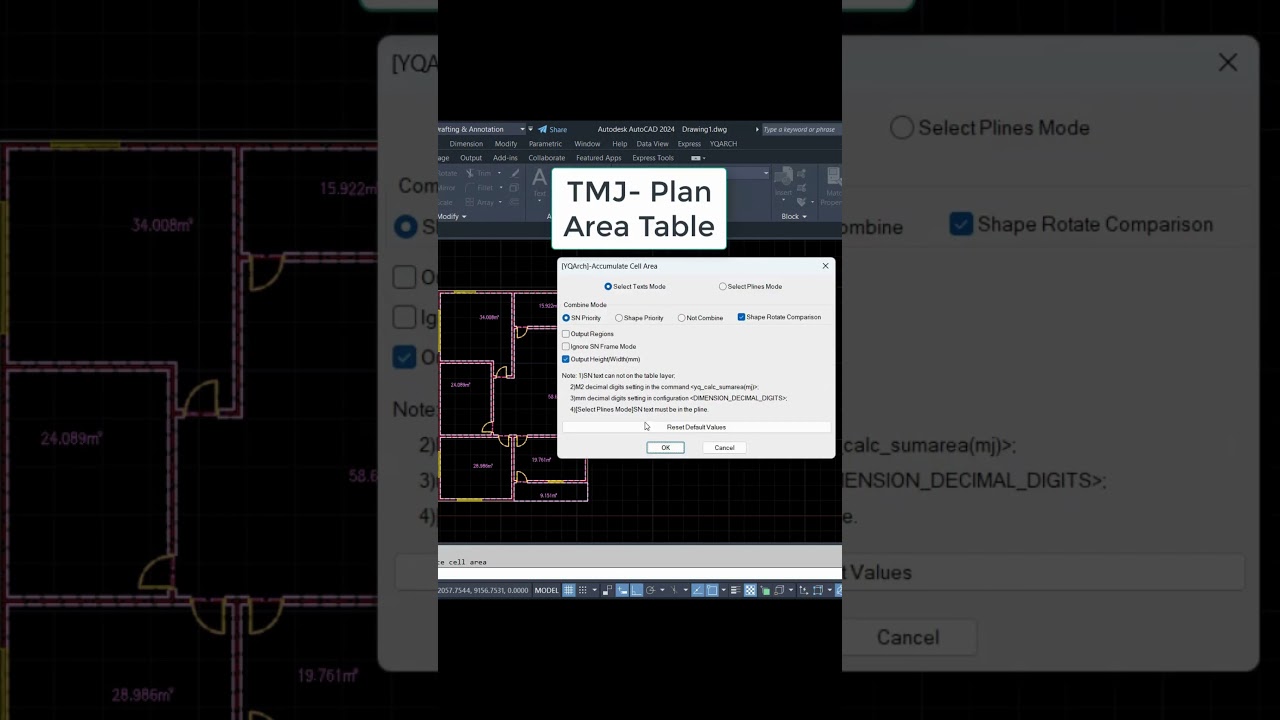This screenshot has width=1280, height=720.
Task: Open the Parametric menu
Action: (x=545, y=144)
